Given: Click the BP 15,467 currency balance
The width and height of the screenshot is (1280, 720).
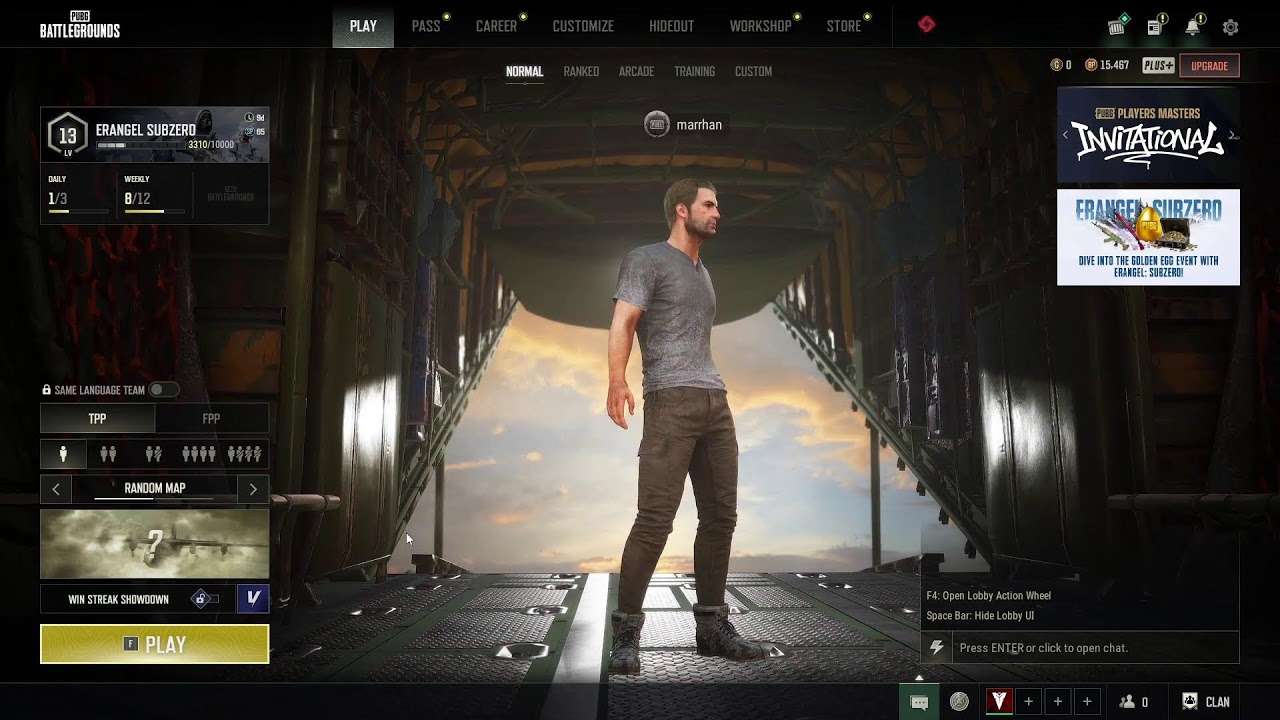Looking at the screenshot, I should coord(1107,65).
